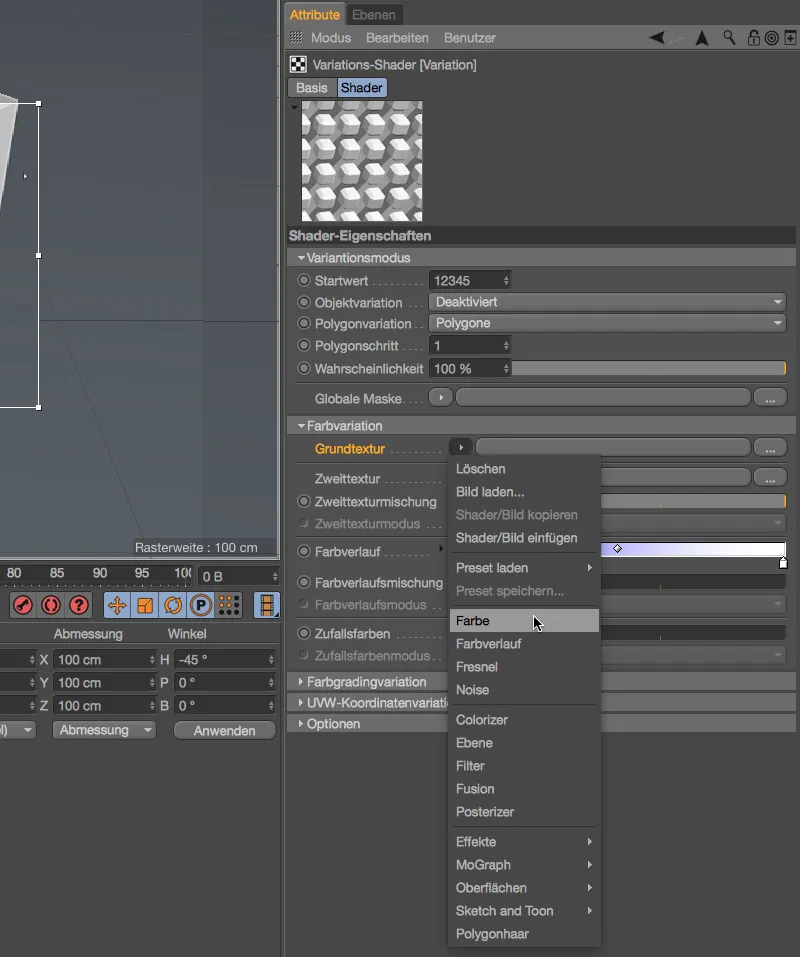The image size is (800, 957).
Task: Select the back navigation arrow in Attribute manager
Action: (658, 37)
